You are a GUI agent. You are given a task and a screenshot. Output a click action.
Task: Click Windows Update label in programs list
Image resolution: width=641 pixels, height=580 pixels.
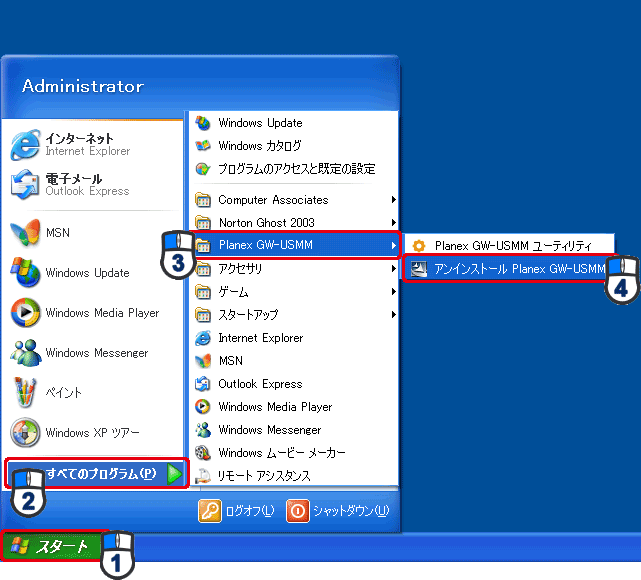[x=260, y=123]
